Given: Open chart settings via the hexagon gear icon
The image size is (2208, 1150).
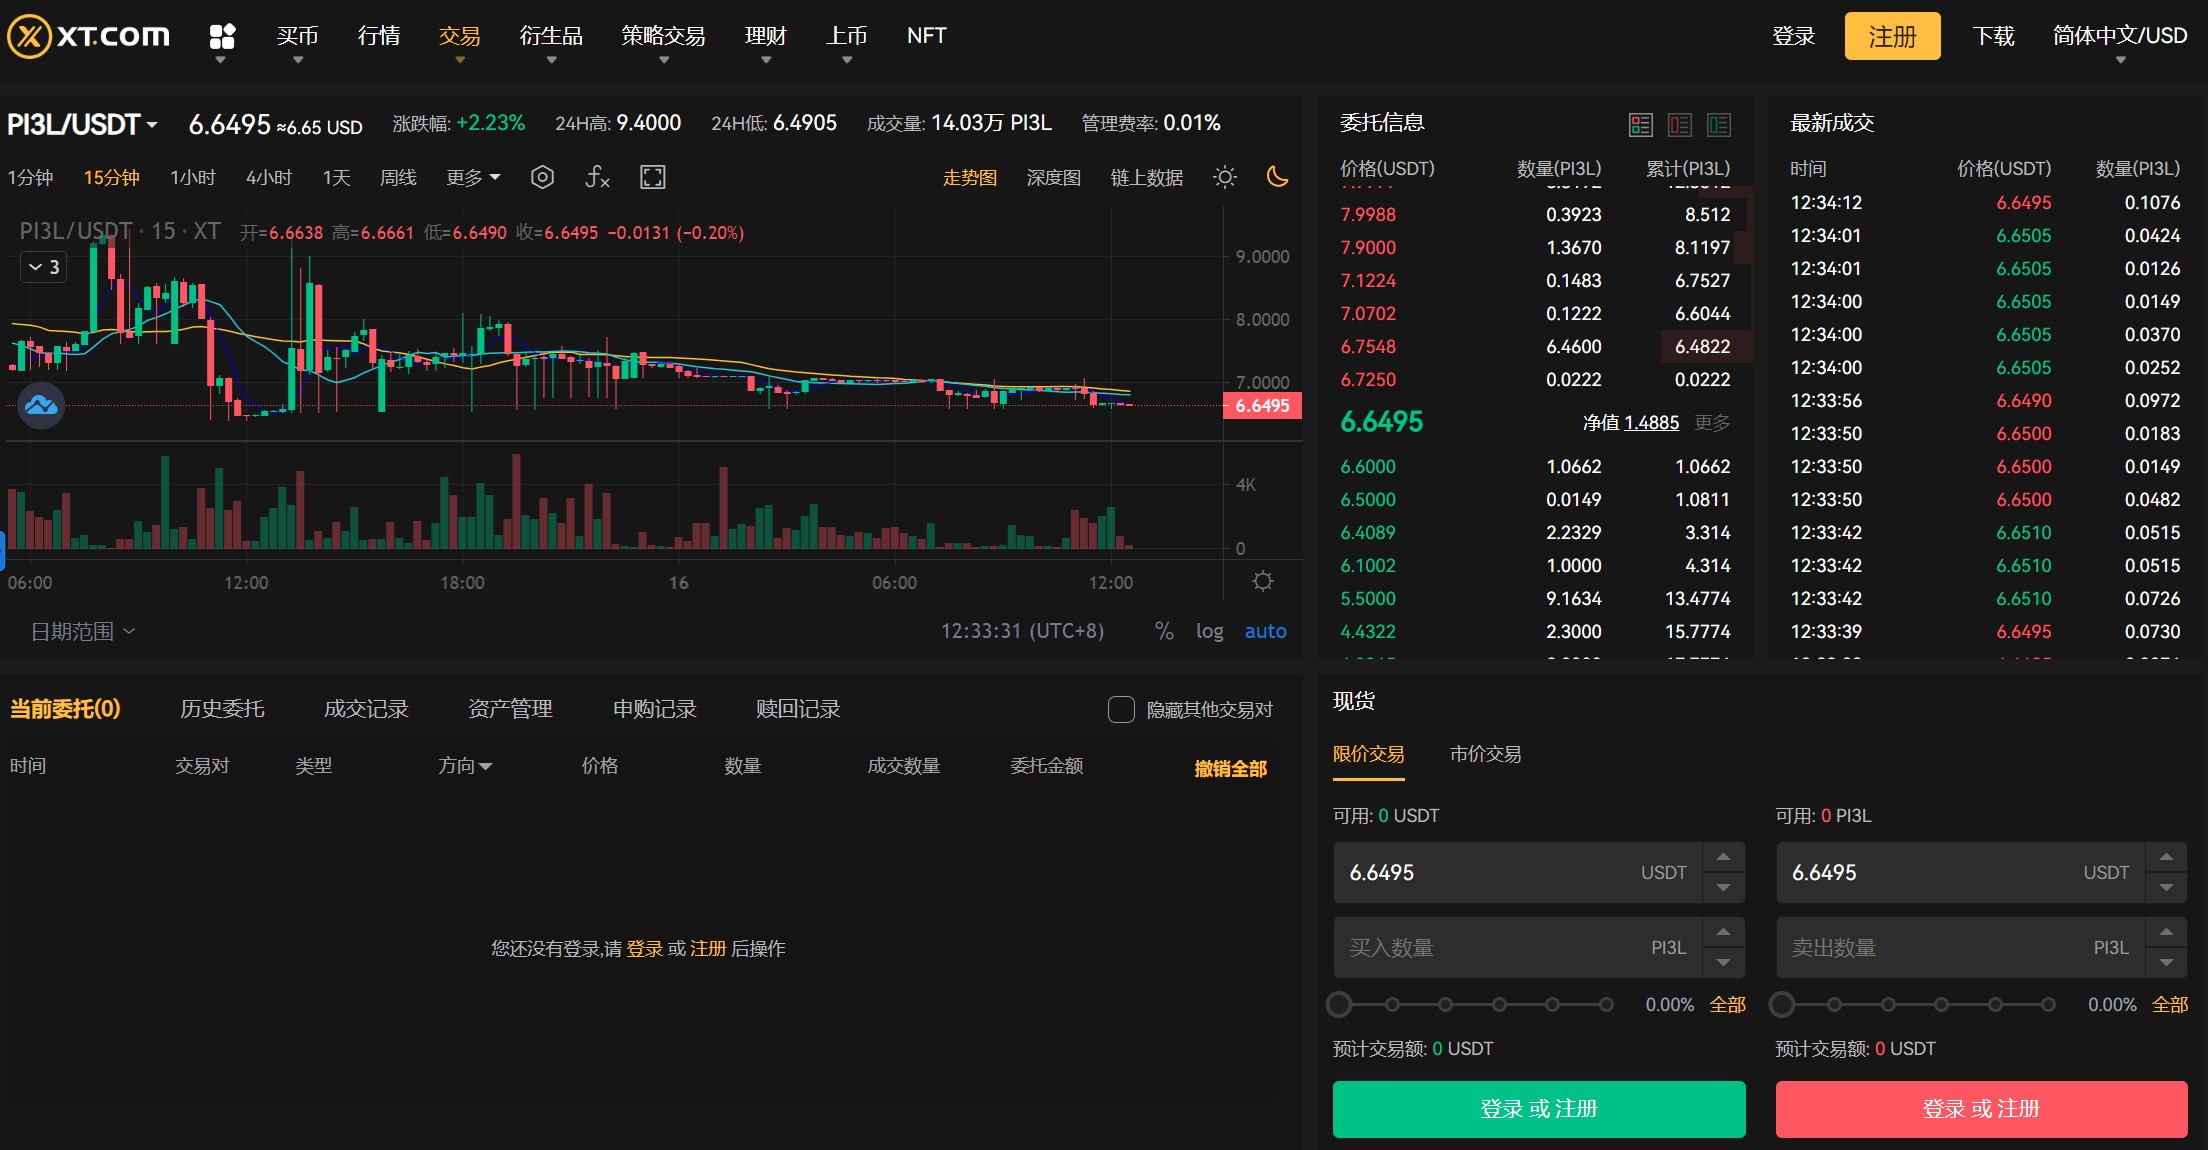Looking at the screenshot, I should 543,177.
